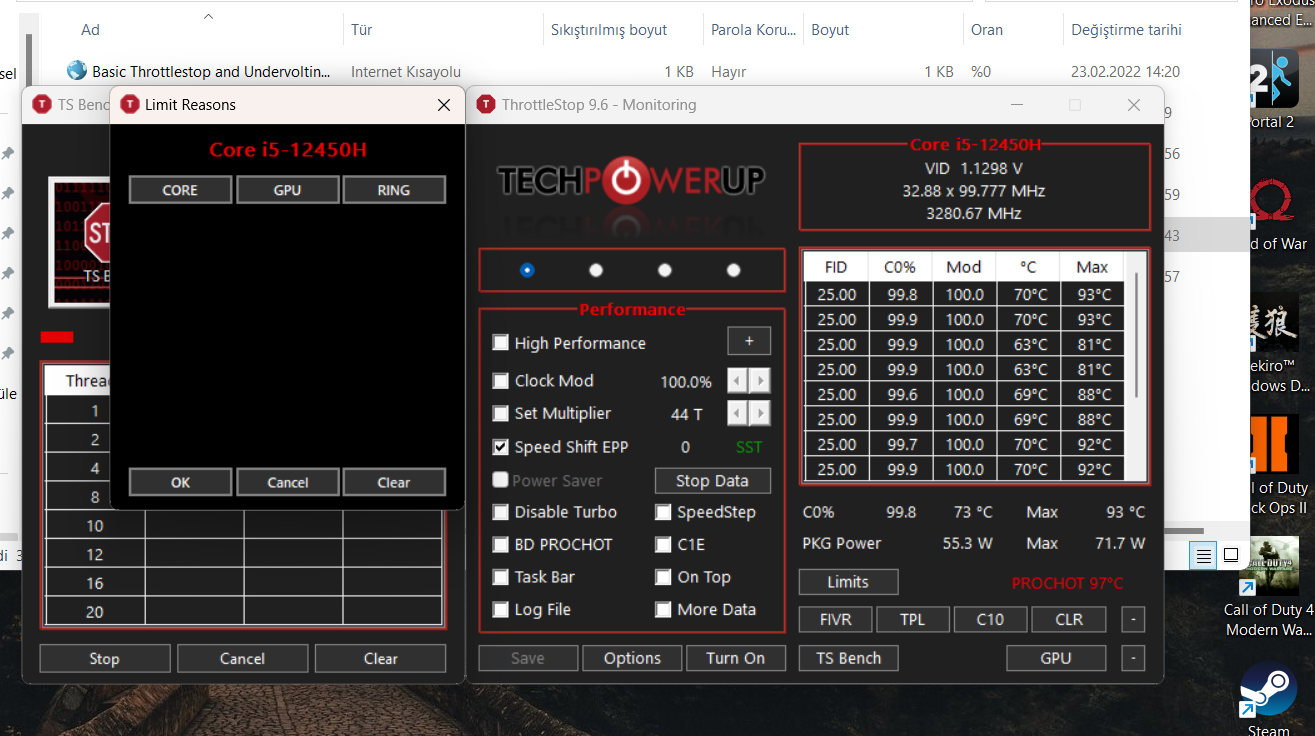
Task: Click Cancel in the TS Bench window
Action: [242, 659]
